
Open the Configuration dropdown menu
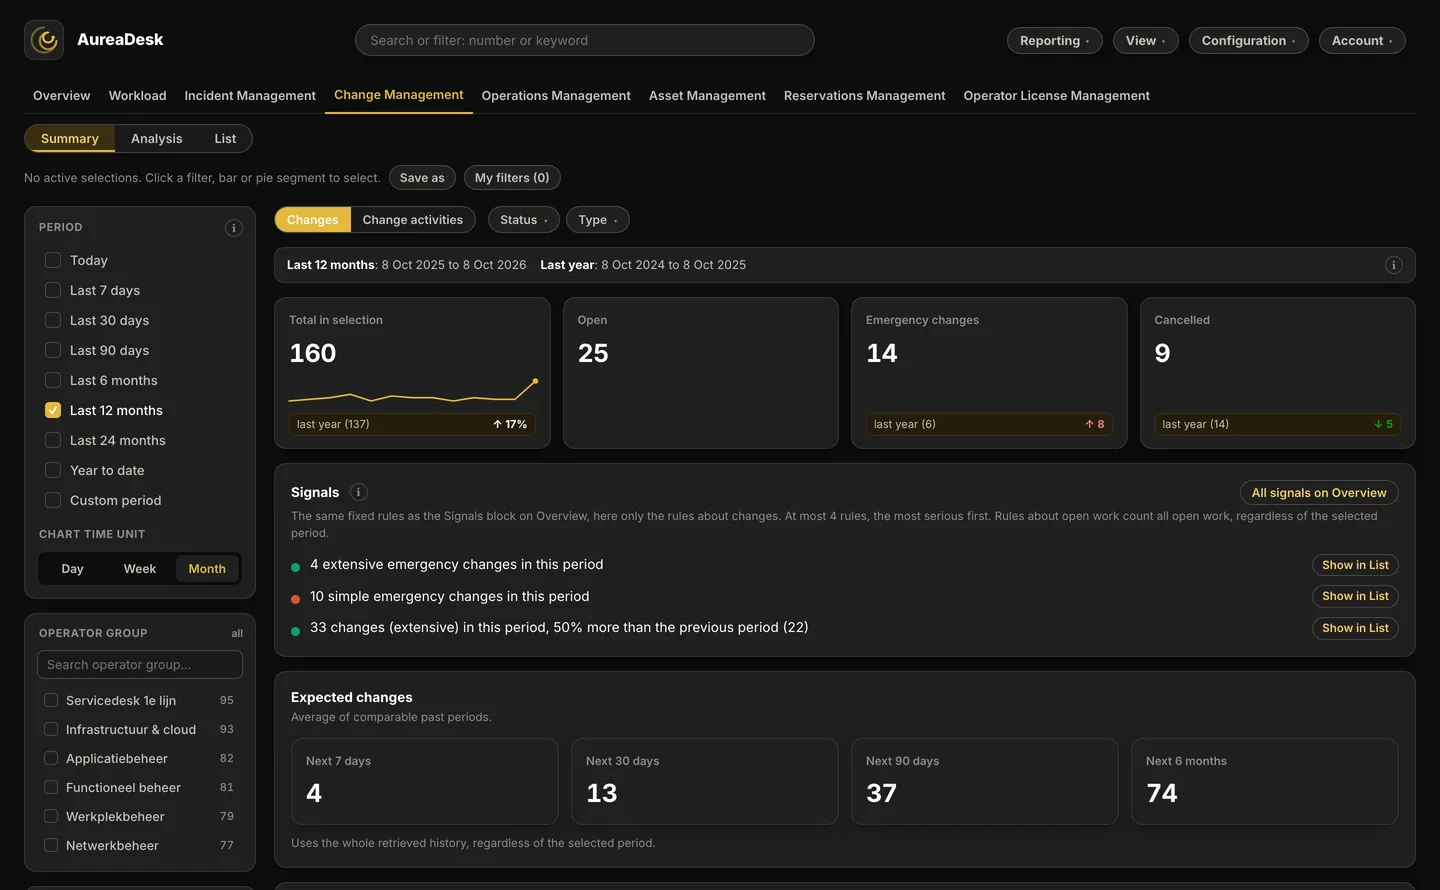[x=1248, y=40]
